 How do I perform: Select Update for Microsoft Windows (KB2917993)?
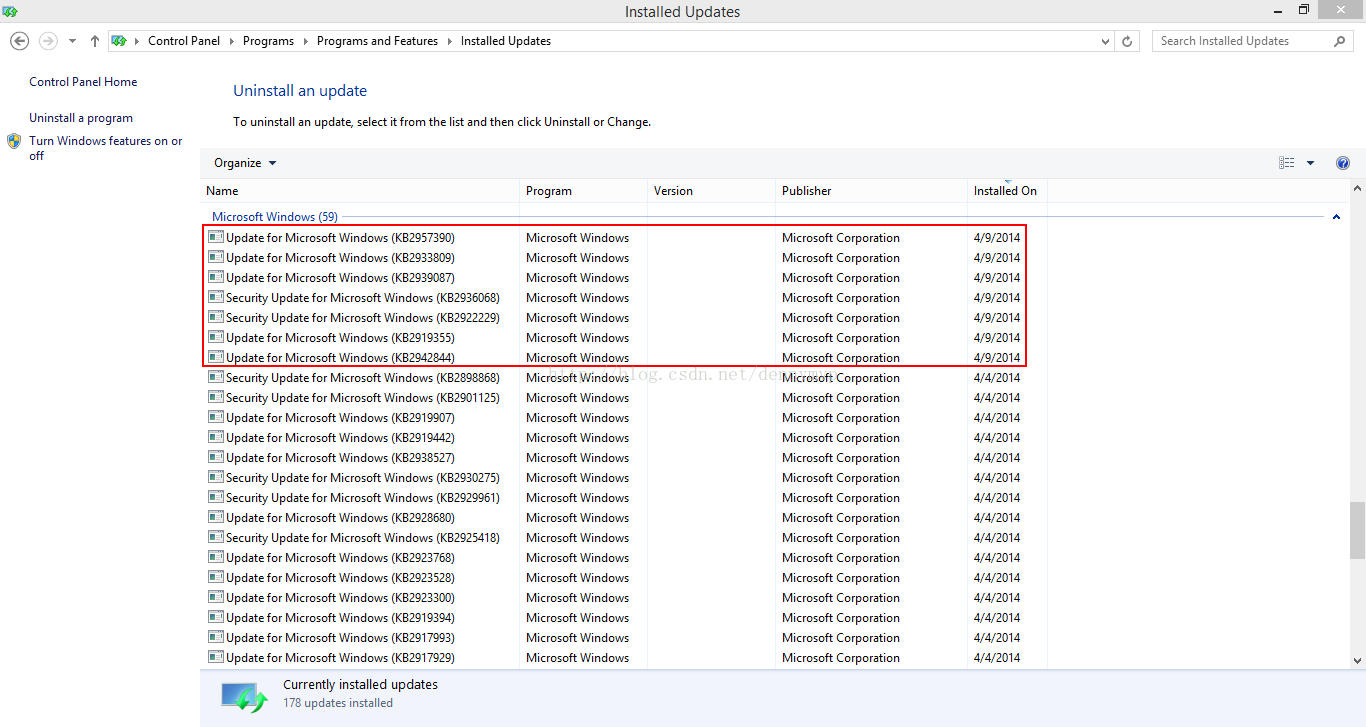coord(340,638)
